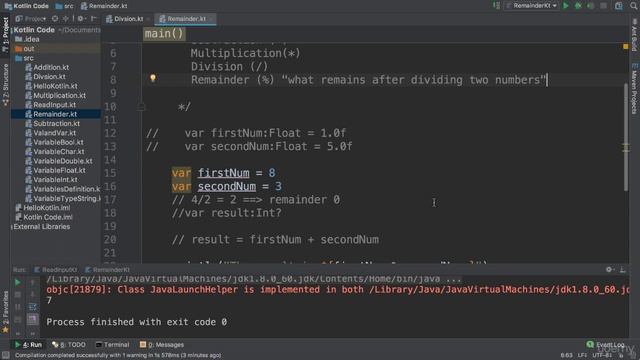The height and width of the screenshot is (360, 640).
Task: Toggle the Structure tool window stripe
Action: click(5, 84)
